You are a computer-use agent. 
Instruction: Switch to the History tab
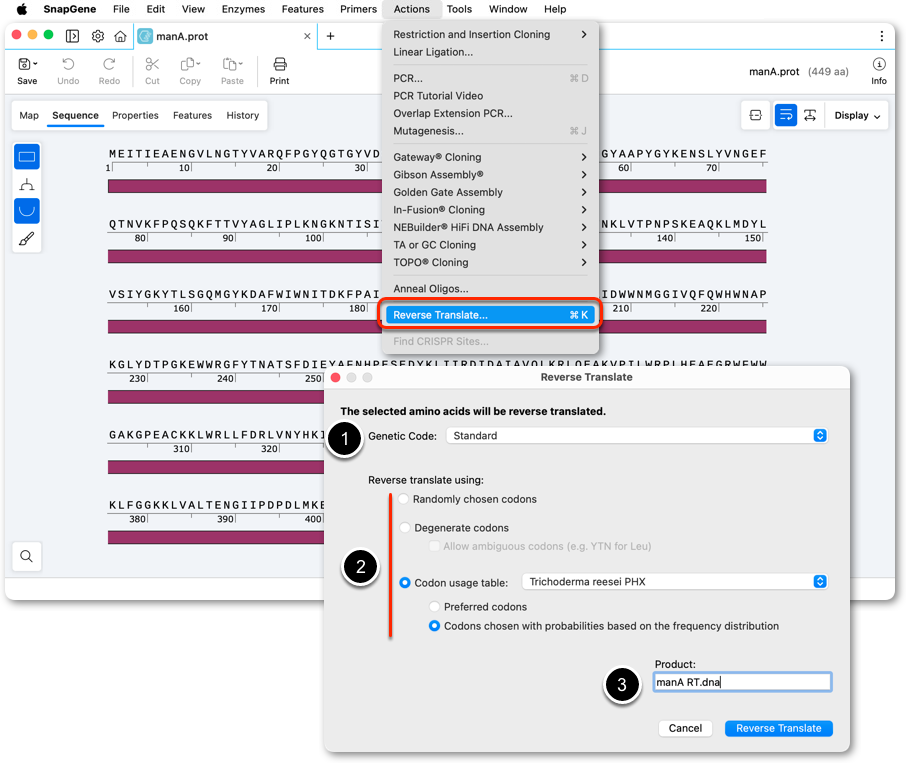243,116
